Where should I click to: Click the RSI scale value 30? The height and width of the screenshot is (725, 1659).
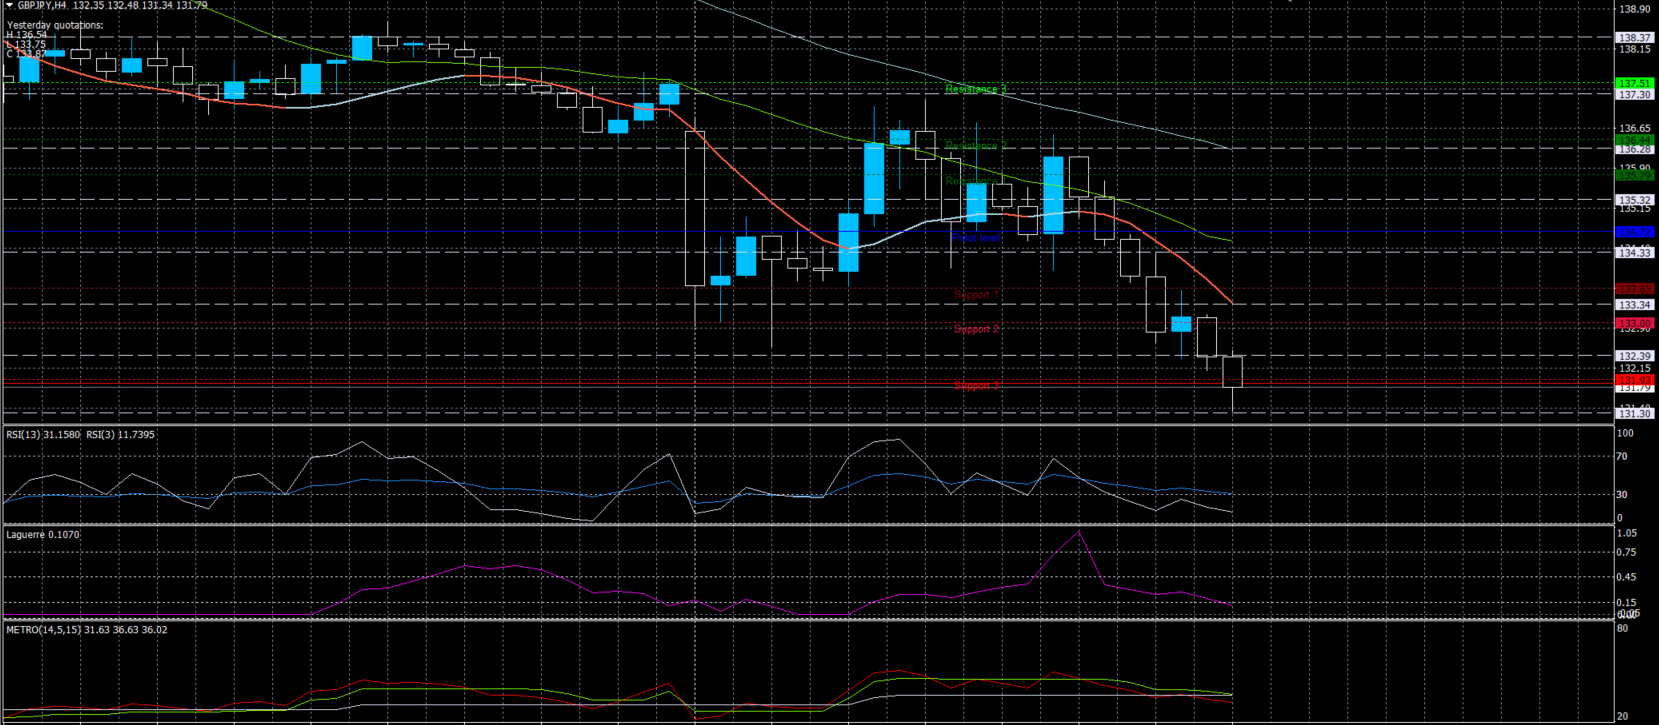click(x=1622, y=495)
